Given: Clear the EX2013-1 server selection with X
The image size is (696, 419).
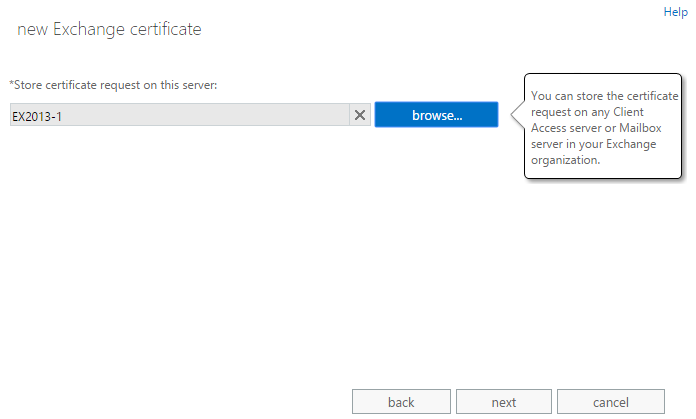Looking at the screenshot, I should [360, 115].
